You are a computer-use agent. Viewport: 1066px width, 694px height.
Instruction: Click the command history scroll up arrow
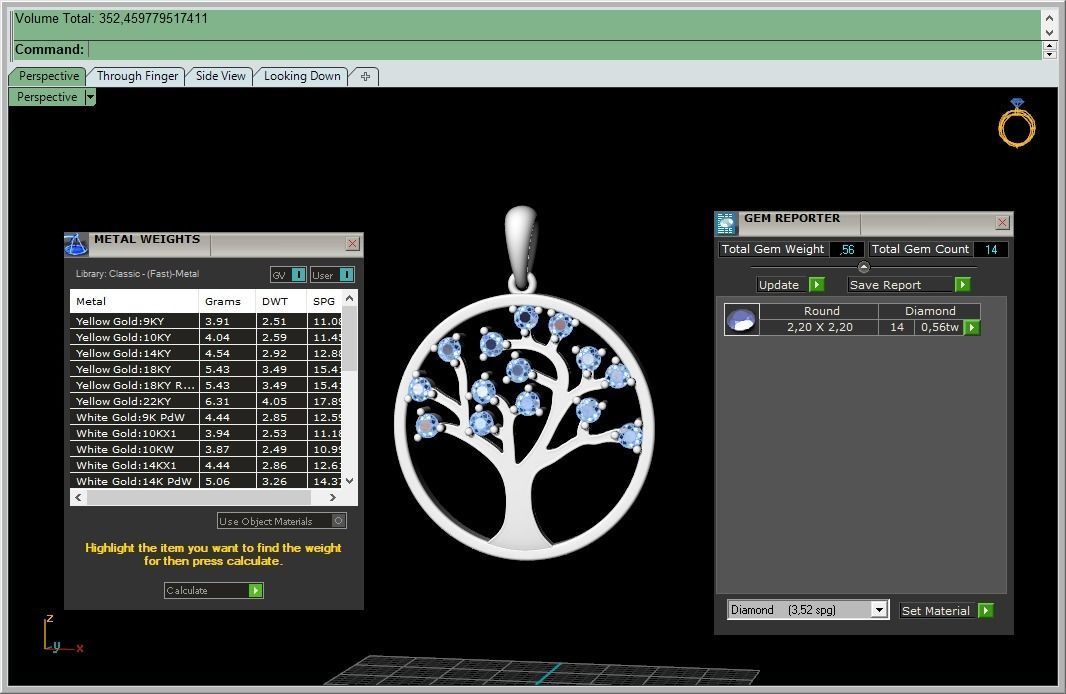coord(1050,18)
